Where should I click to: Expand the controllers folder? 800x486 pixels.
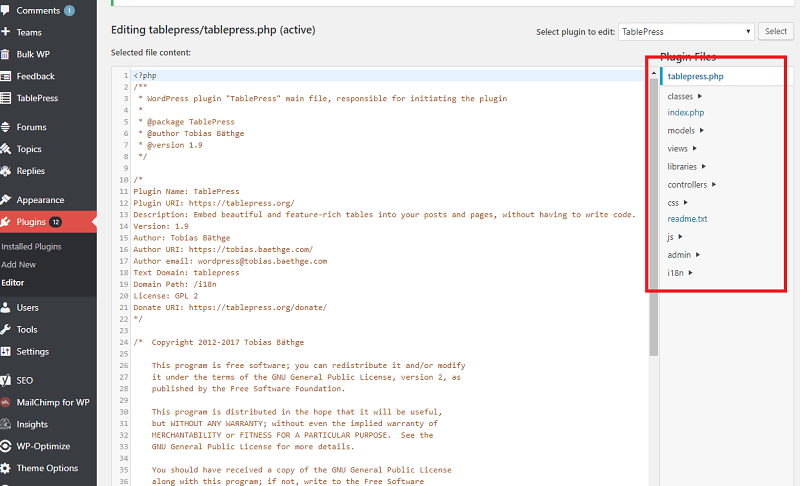(692, 185)
